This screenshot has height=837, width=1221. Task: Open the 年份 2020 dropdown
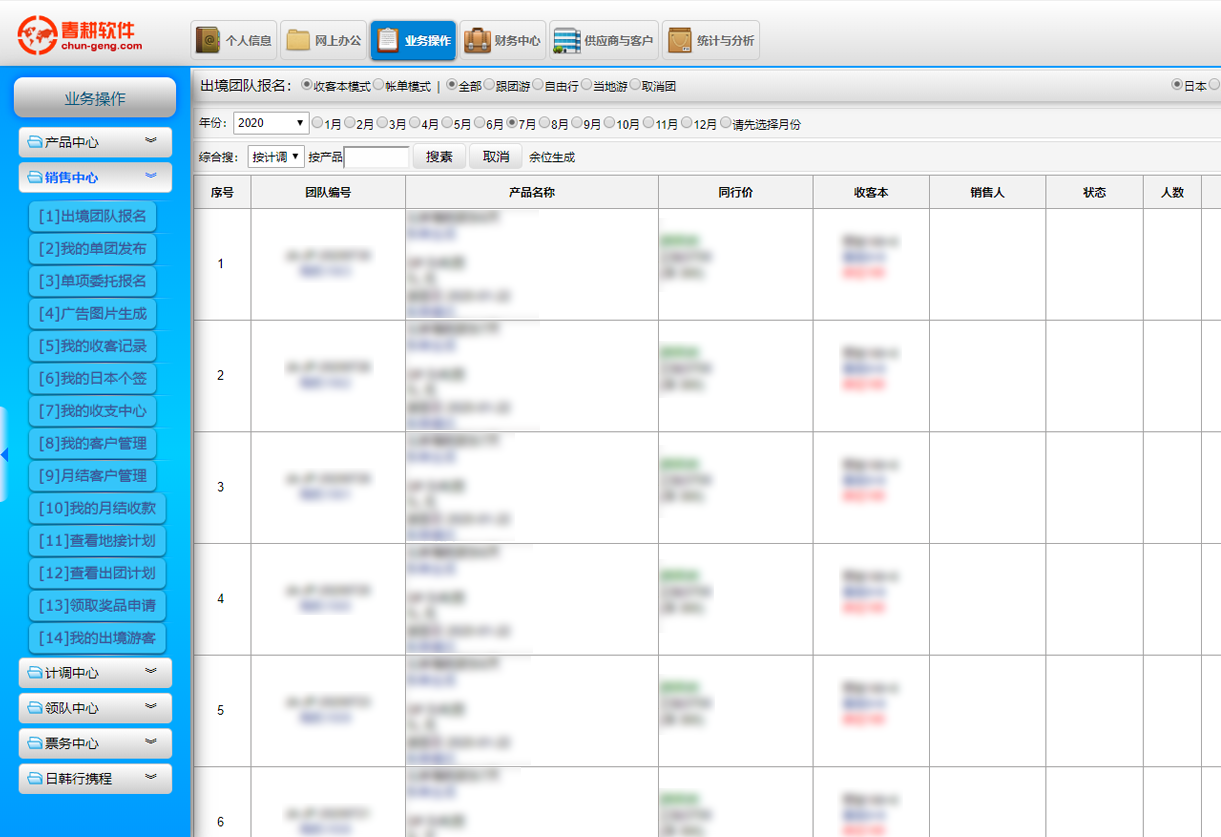(x=271, y=124)
